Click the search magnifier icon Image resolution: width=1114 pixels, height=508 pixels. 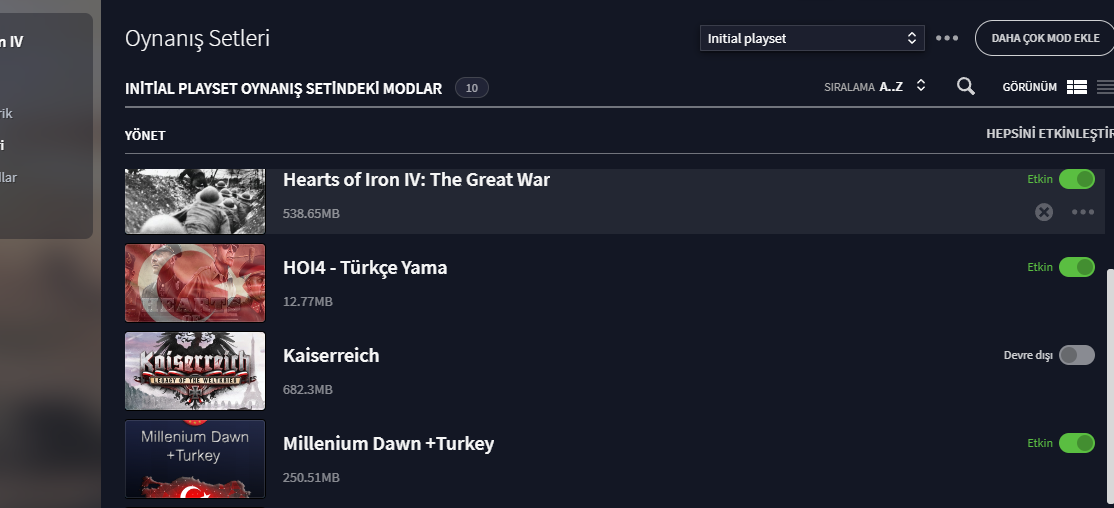tap(965, 87)
